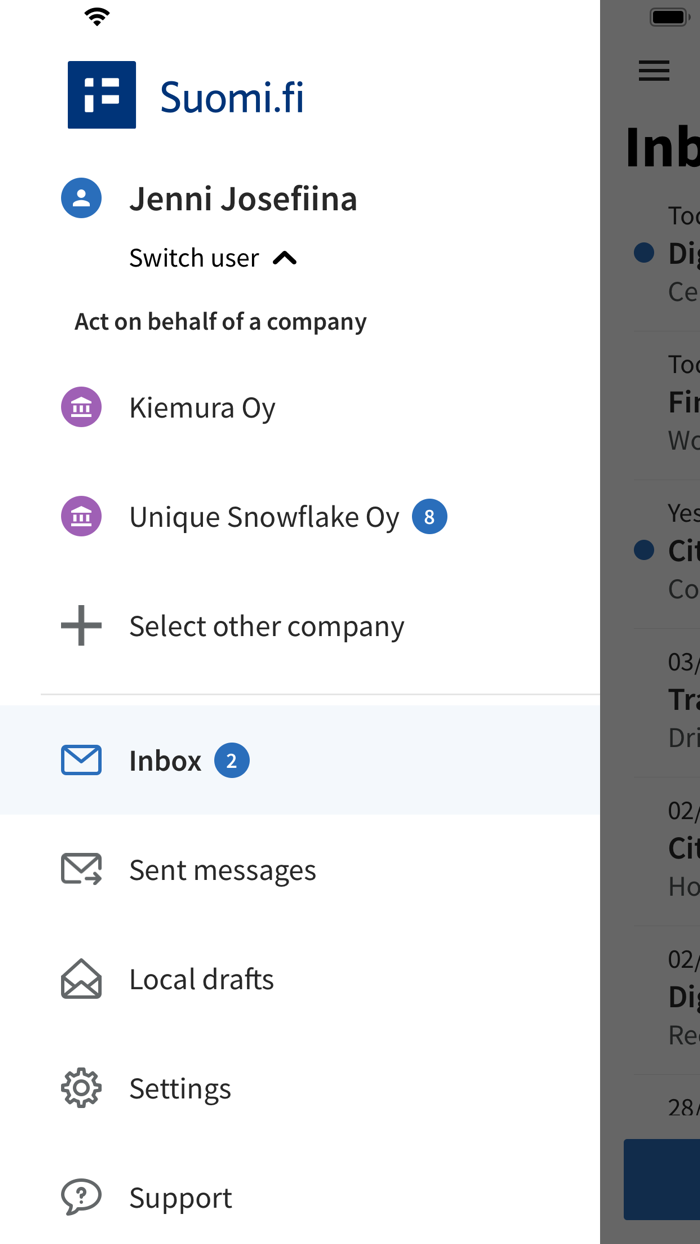
Task: Select the Inbox menu item
Action: pyautogui.click(x=164, y=760)
